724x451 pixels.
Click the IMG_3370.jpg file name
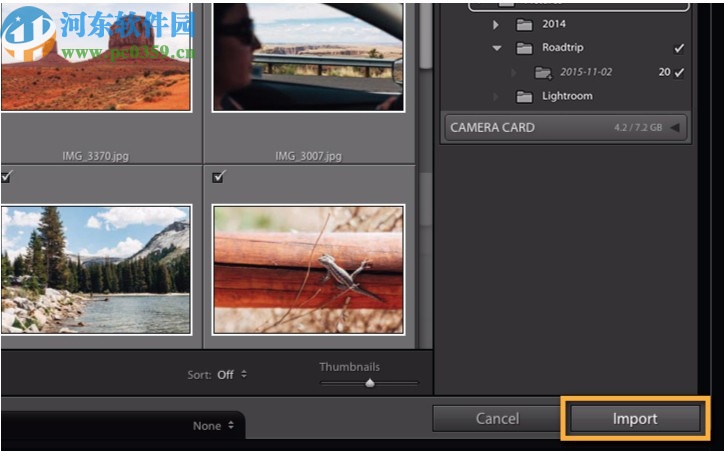[x=96, y=156]
